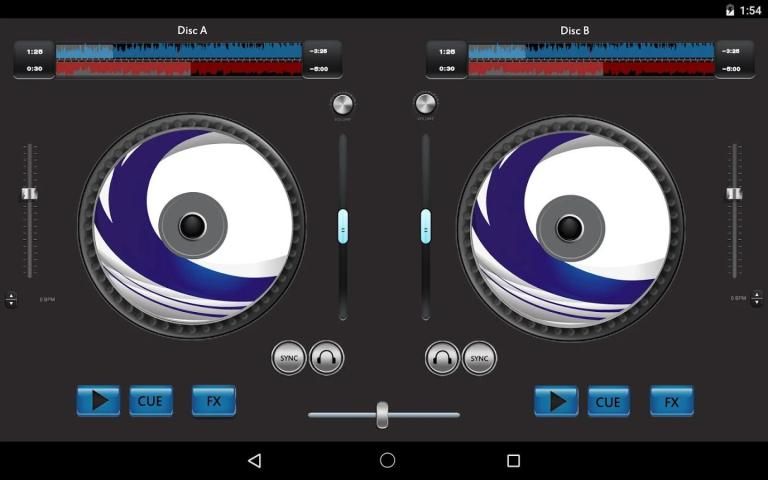Tap the CUE button for Disc B
Viewport: 768px width, 480px height.
608,402
